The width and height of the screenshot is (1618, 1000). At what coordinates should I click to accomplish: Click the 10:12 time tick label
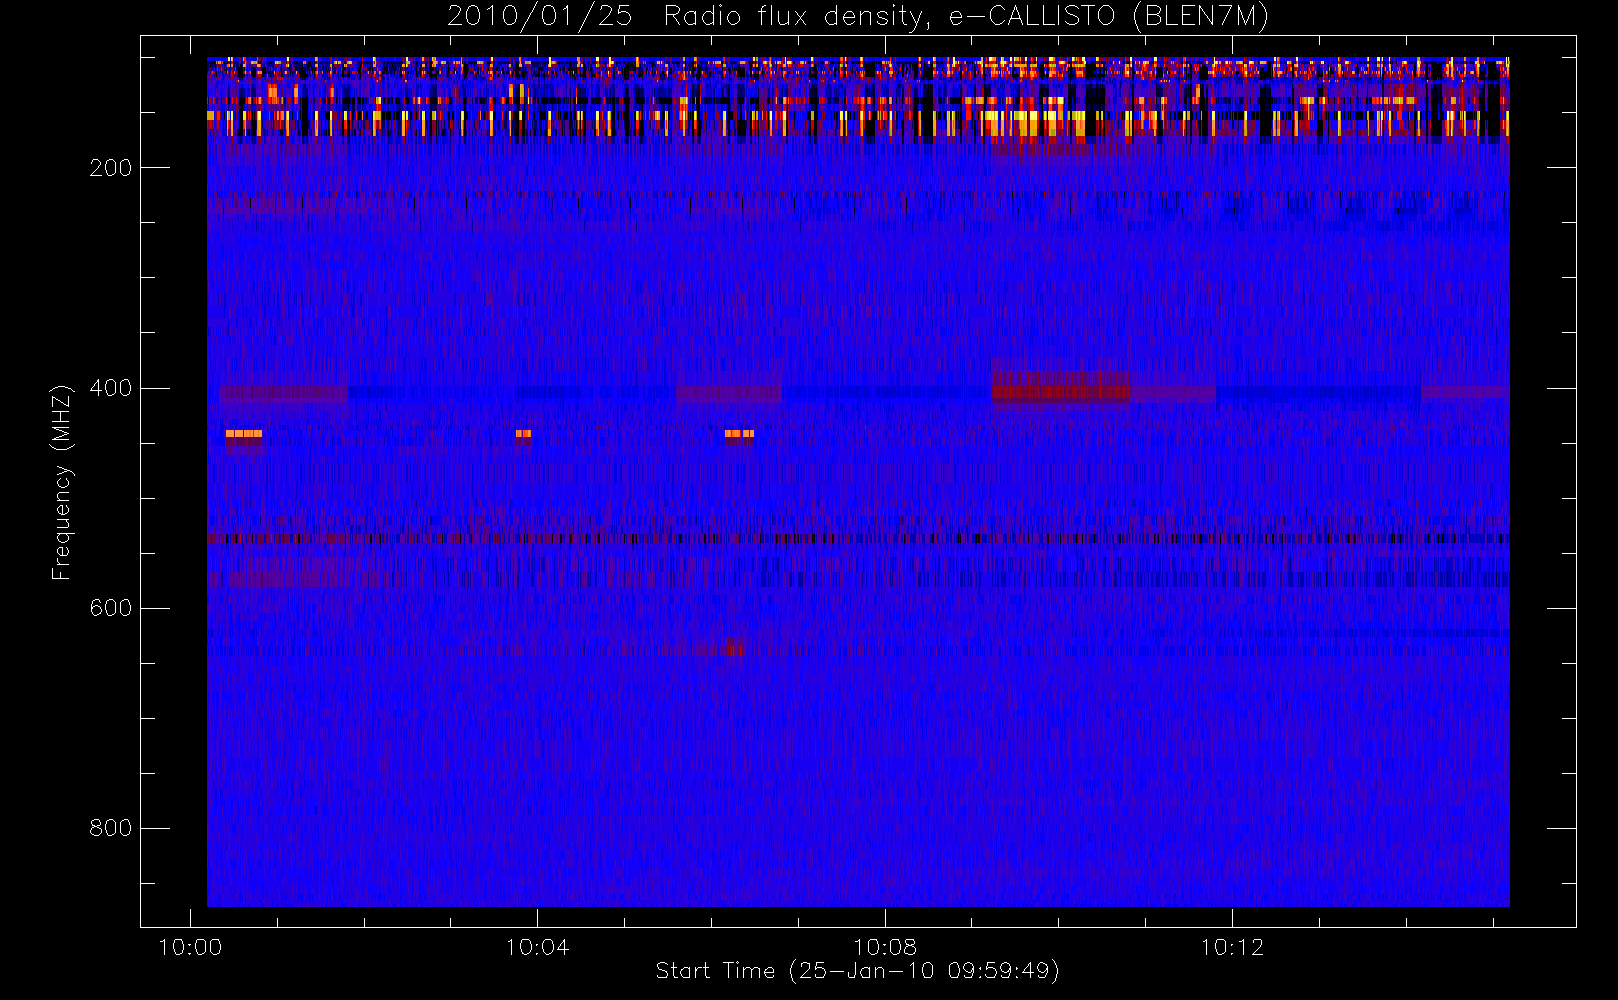pyautogui.click(x=1232, y=947)
